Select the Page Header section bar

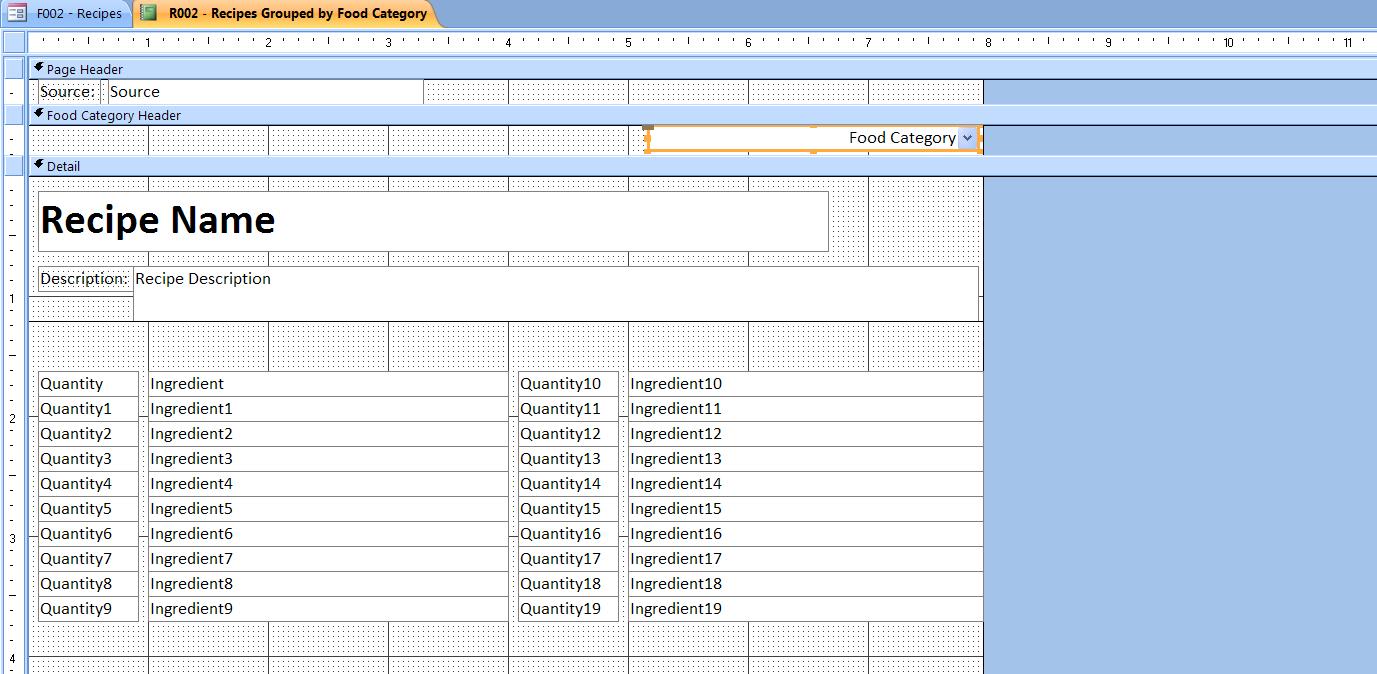coord(500,69)
